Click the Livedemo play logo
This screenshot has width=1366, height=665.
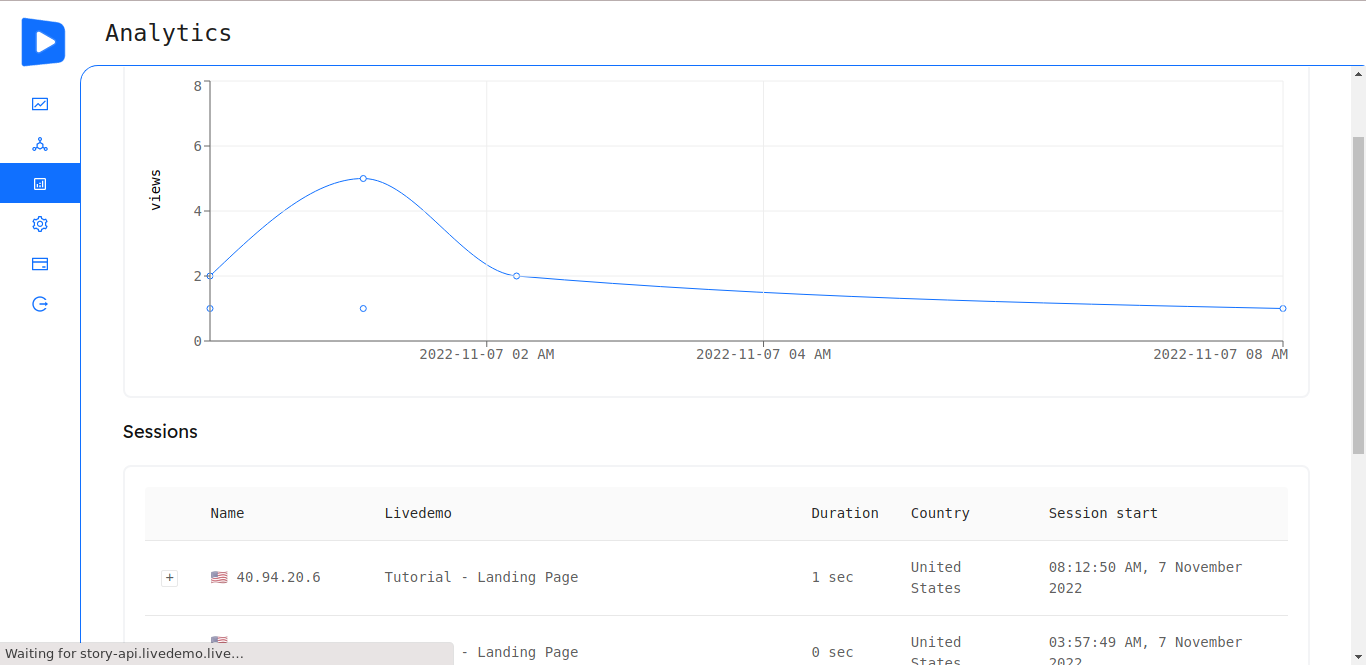(43, 42)
